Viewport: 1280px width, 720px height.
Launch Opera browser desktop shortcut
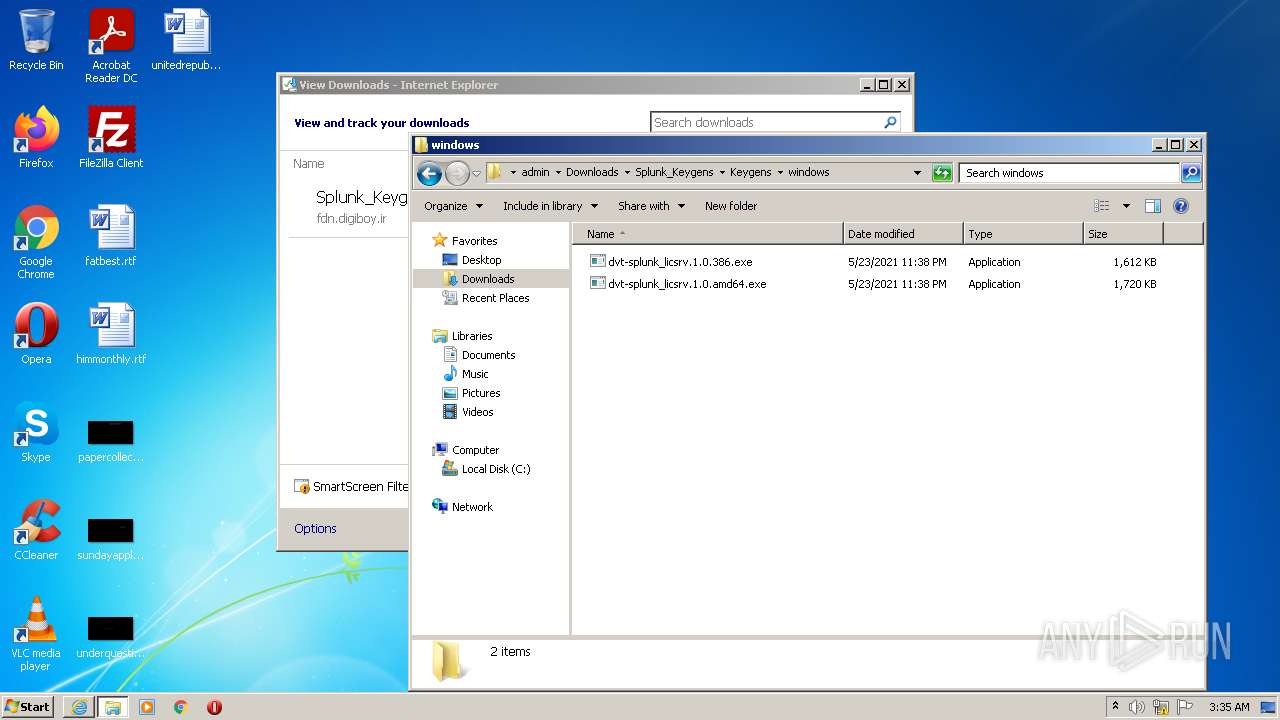coord(36,334)
